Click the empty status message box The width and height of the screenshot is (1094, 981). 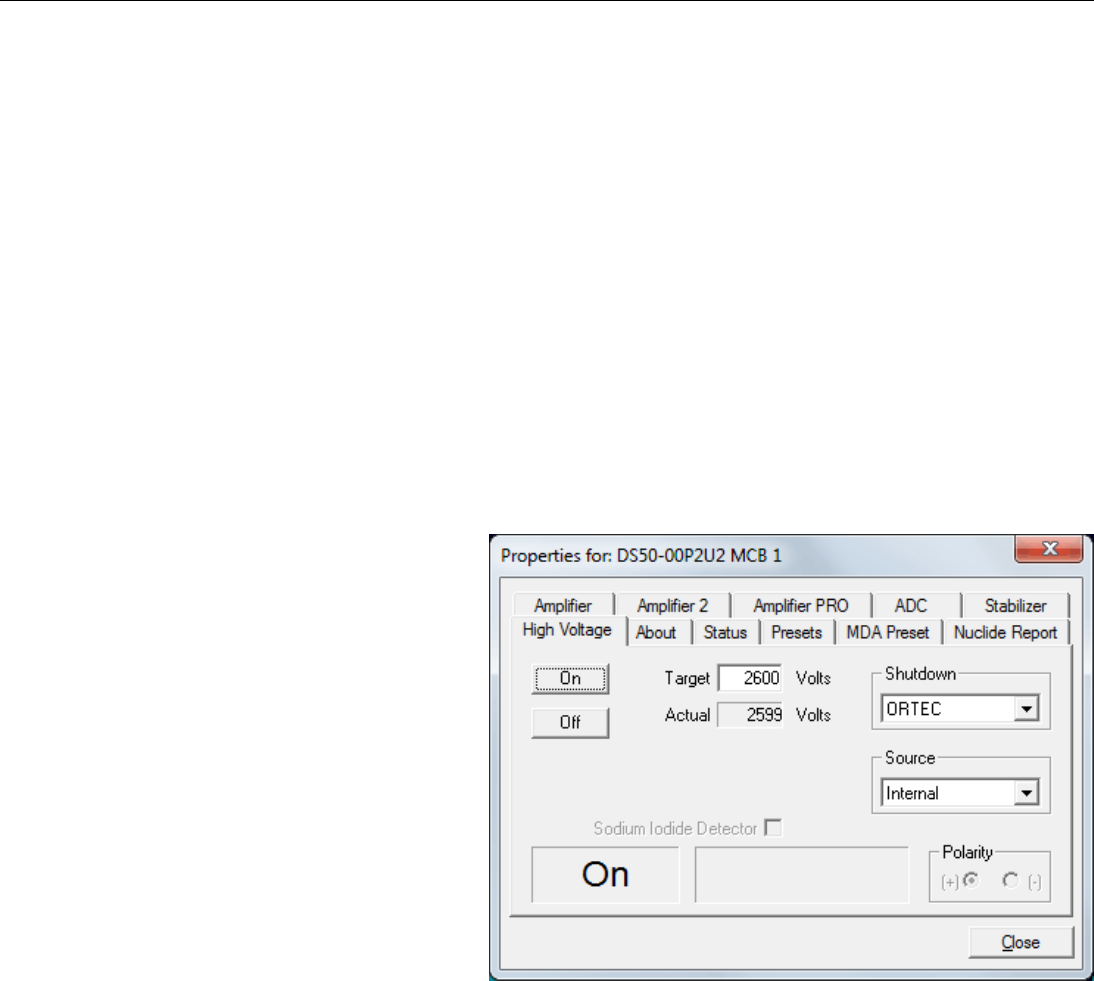[x=802, y=875]
